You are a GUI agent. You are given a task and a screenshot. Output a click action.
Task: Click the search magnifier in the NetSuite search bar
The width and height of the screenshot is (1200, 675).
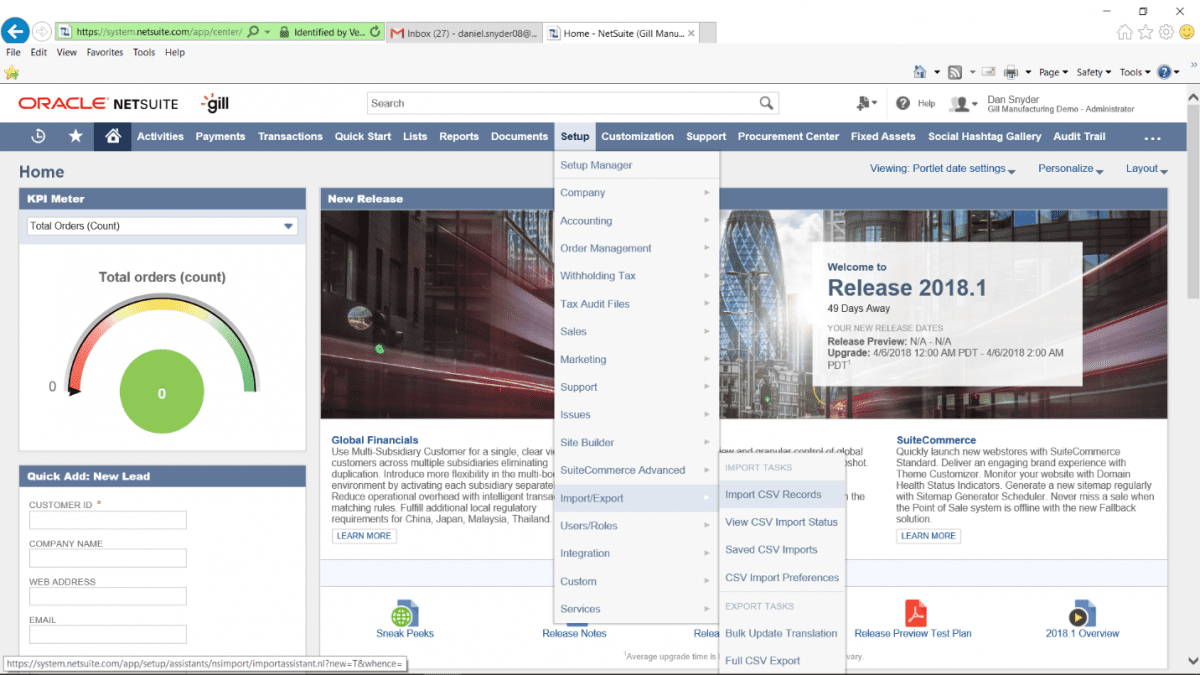pos(766,102)
